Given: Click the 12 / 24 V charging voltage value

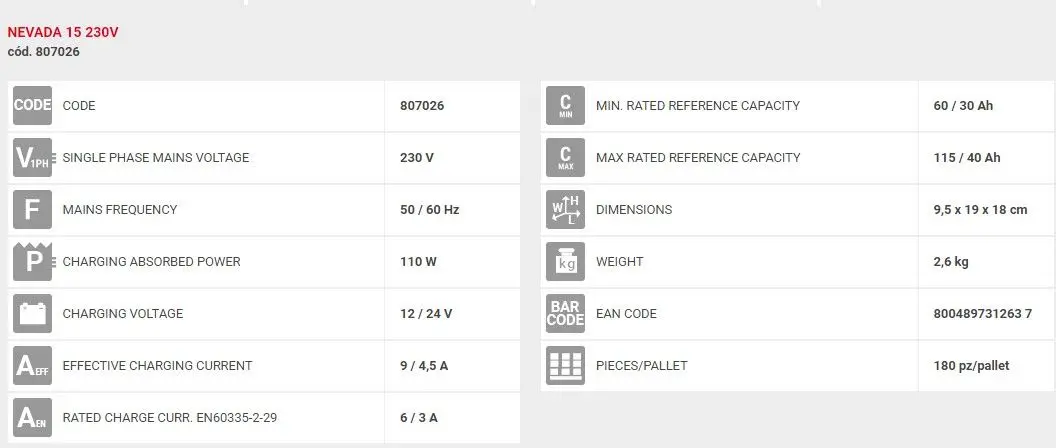Looking at the screenshot, I should [x=426, y=313].
